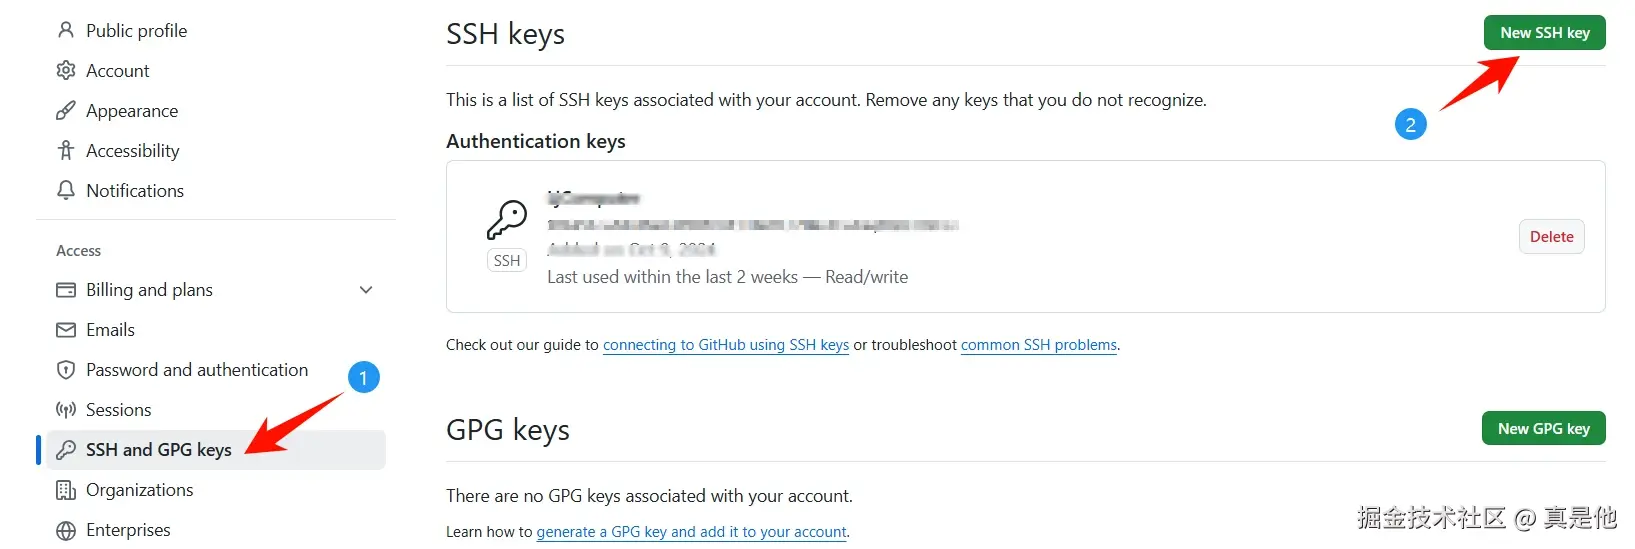Screen dimensions: 1635x549
Task: Click the Organizations building icon
Action: pyautogui.click(x=66, y=490)
